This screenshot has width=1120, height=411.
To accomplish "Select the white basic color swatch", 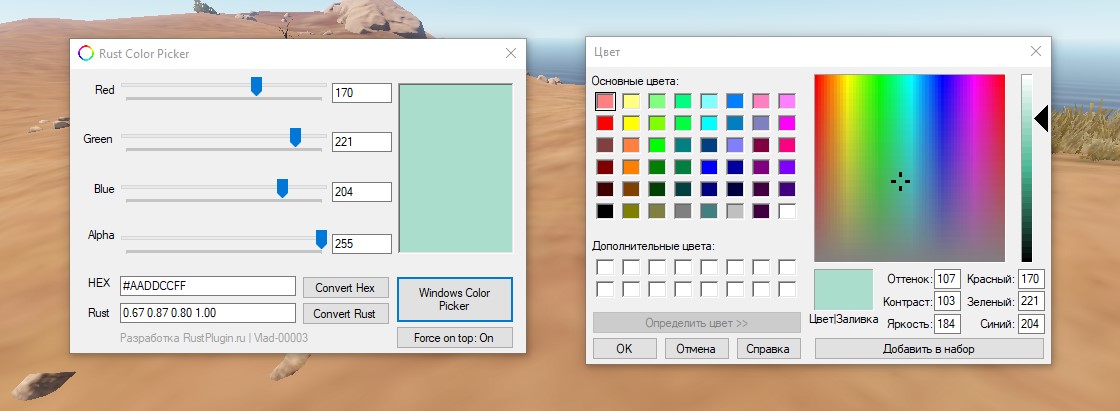I will [787, 211].
